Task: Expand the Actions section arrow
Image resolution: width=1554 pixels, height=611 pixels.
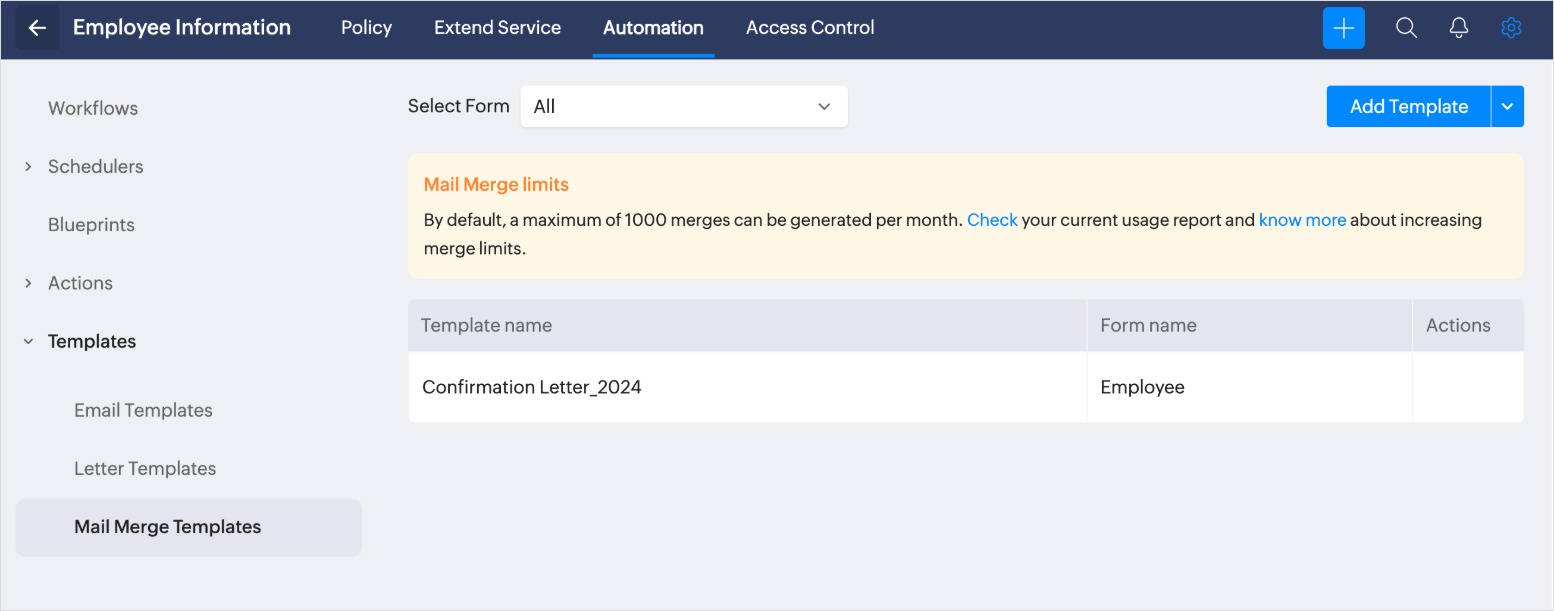Action: click(28, 283)
